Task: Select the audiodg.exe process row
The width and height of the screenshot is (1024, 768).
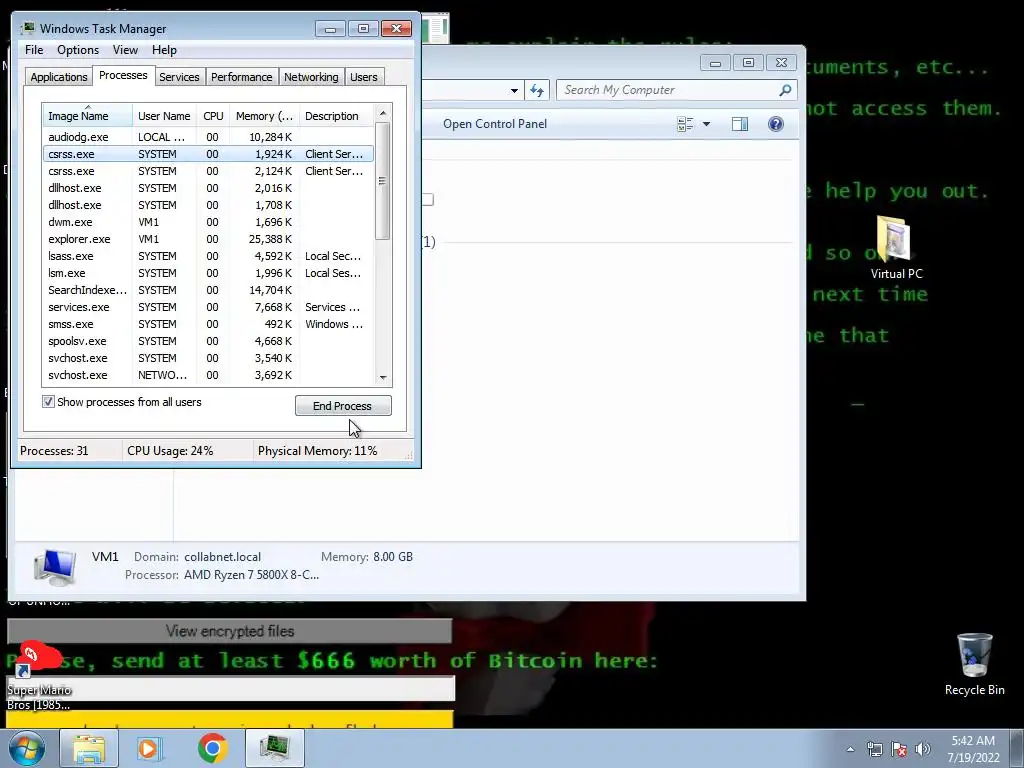Action: pos(208,136)
